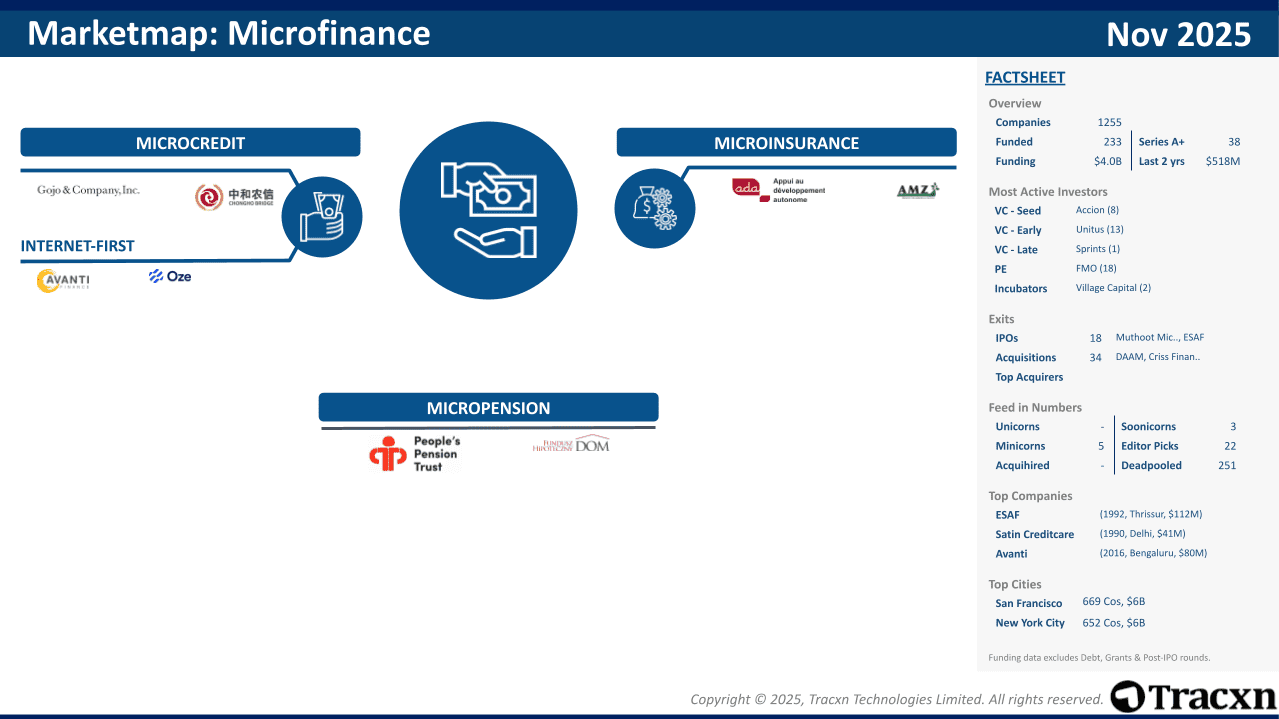This screenshot has height=719, width=1279.
Task: Click the Tracxn logo in the footer
Action: [x=1193, y=697]
